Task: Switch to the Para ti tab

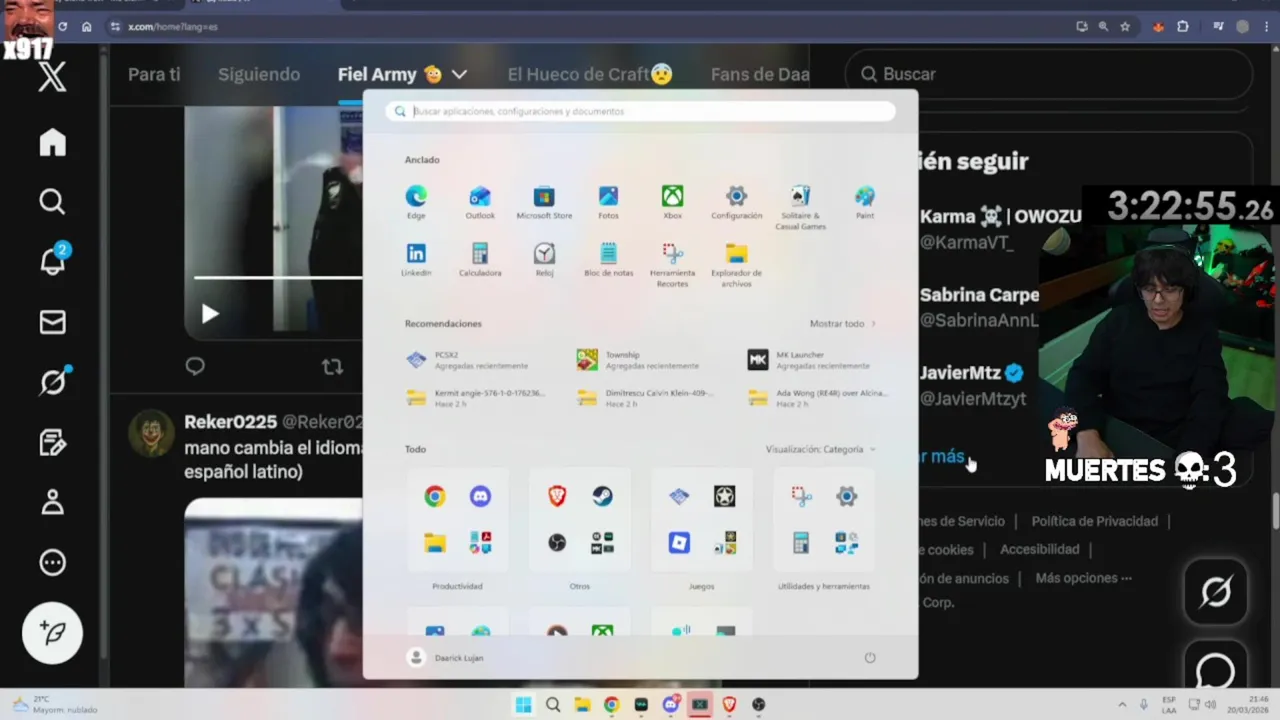Action: click(154, 74)
